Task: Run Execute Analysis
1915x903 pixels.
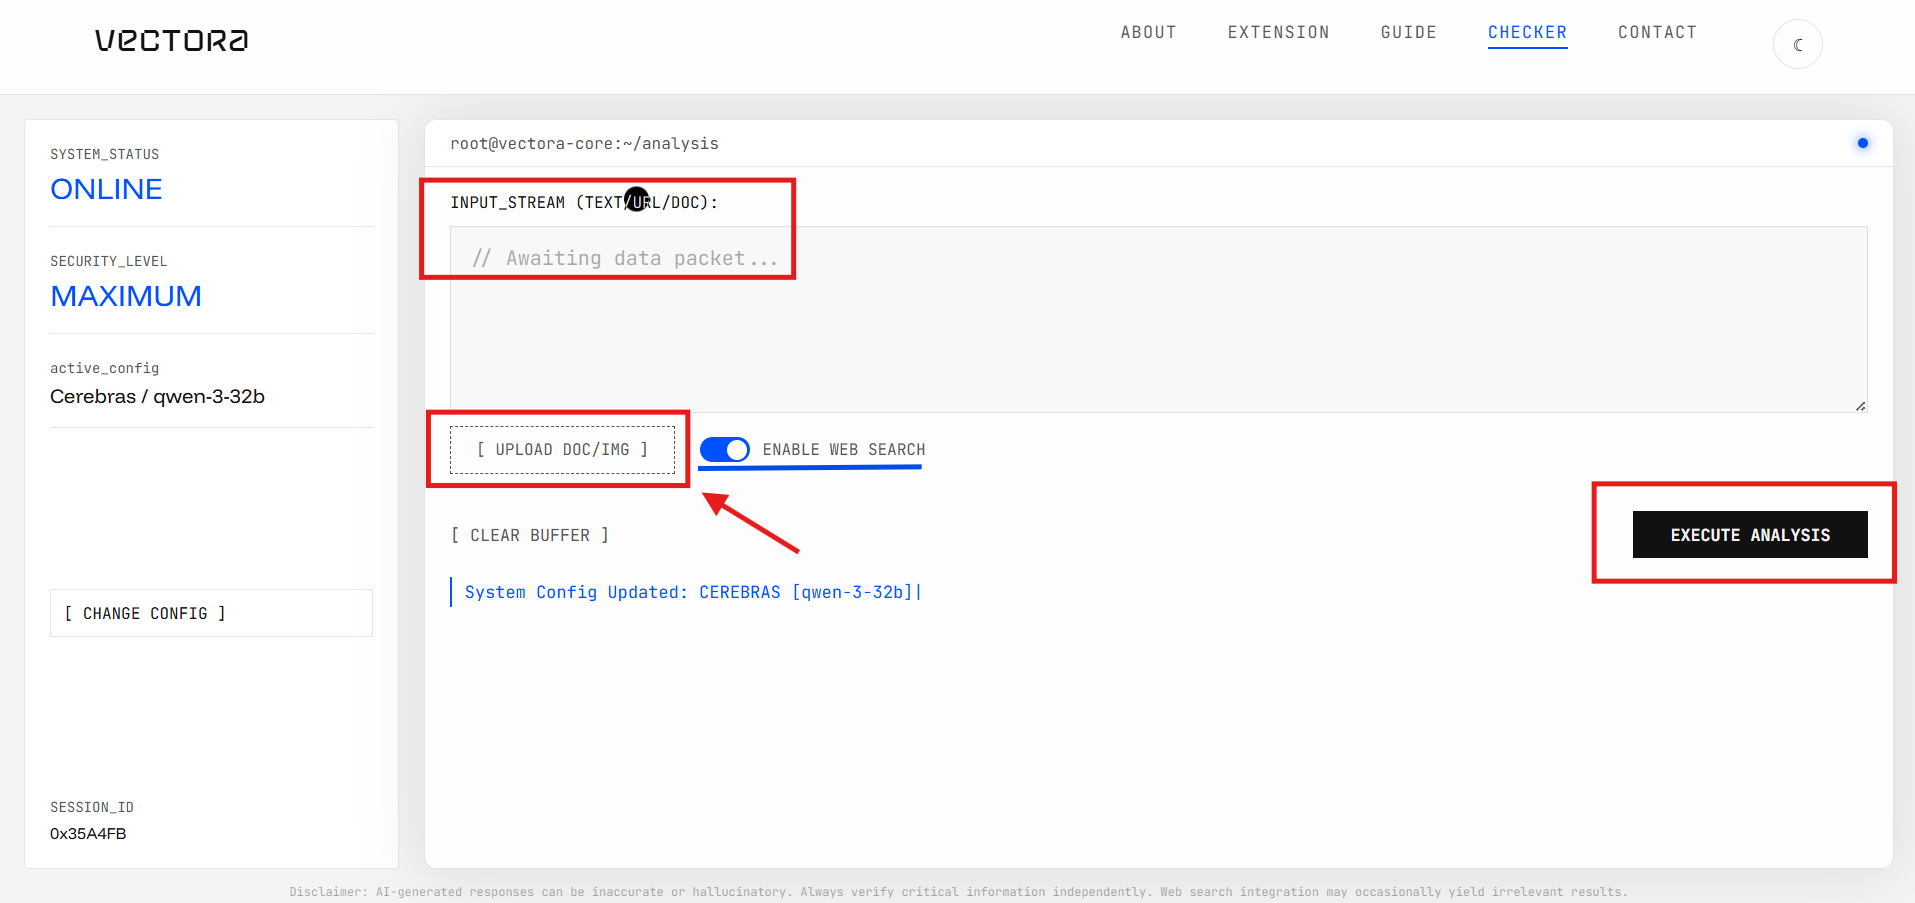Action: [1749, 535]
